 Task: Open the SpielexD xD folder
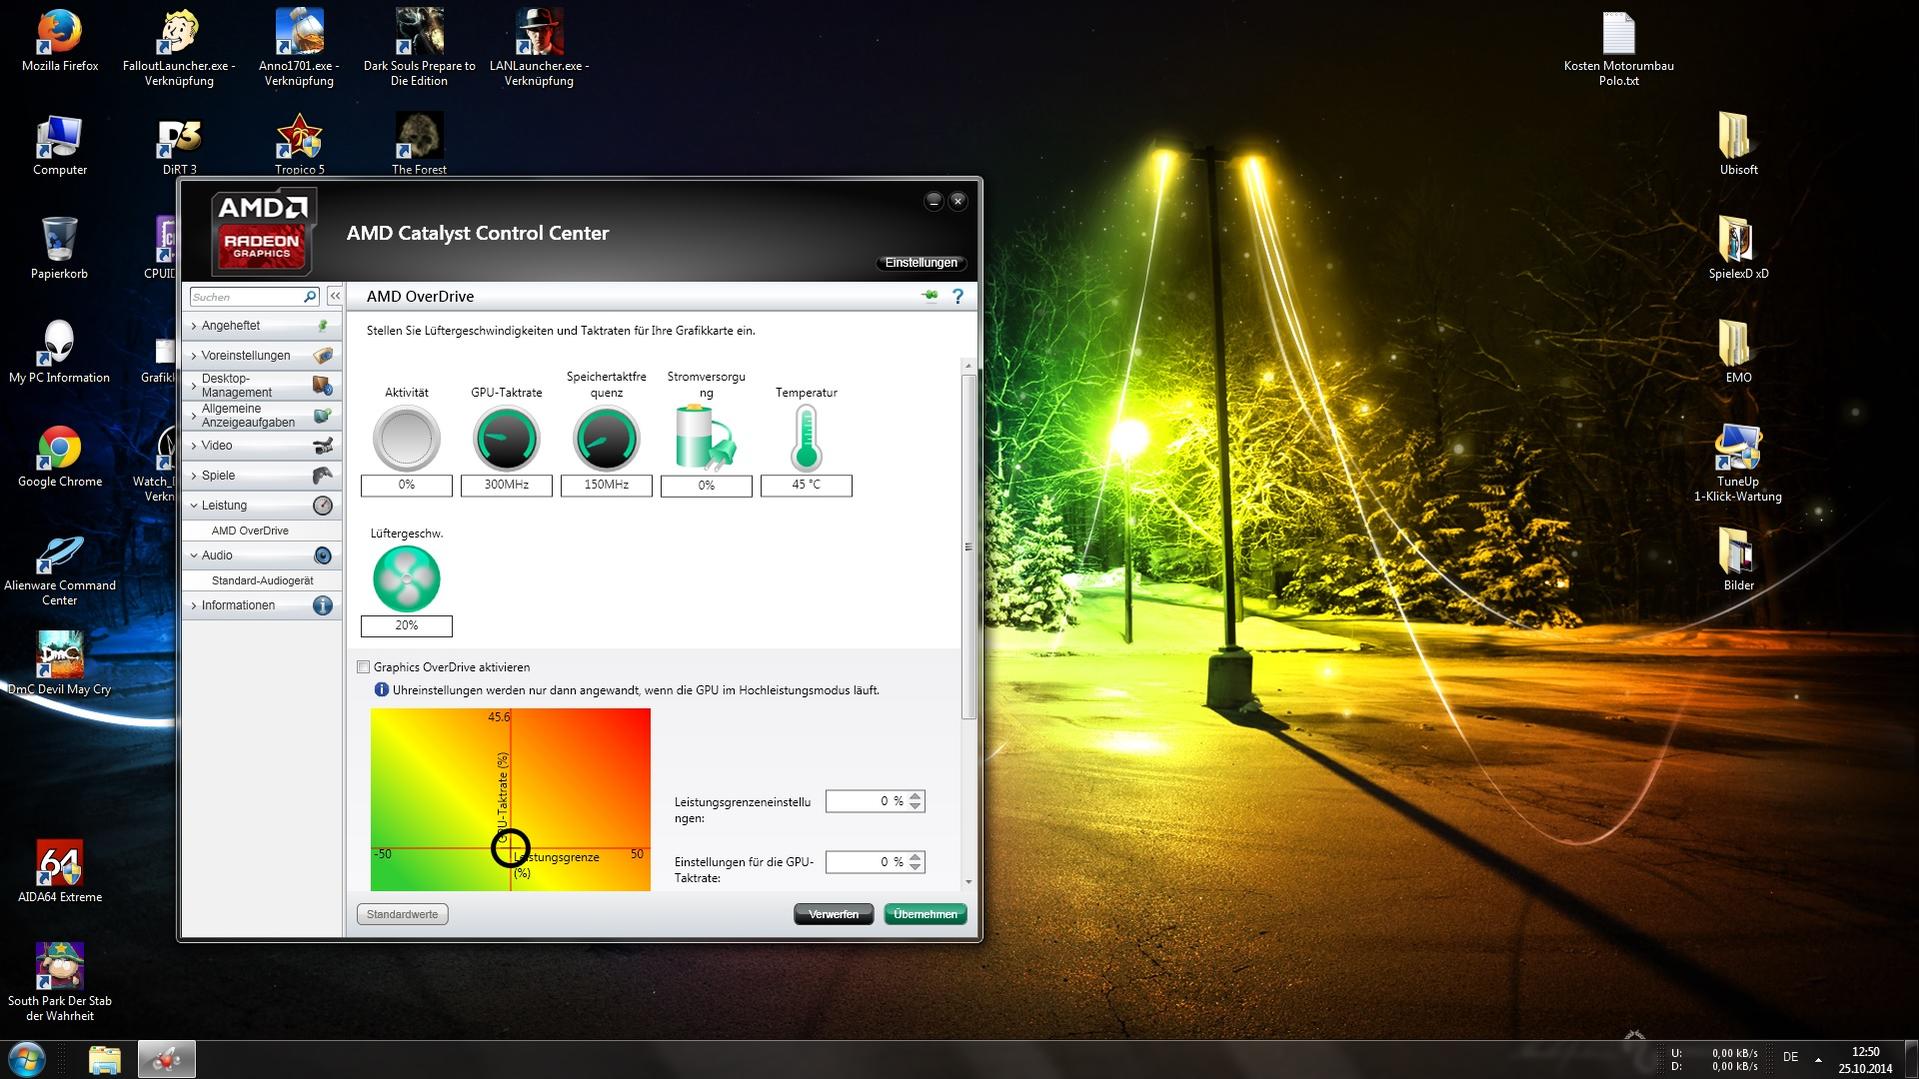tap(1738, 248)
